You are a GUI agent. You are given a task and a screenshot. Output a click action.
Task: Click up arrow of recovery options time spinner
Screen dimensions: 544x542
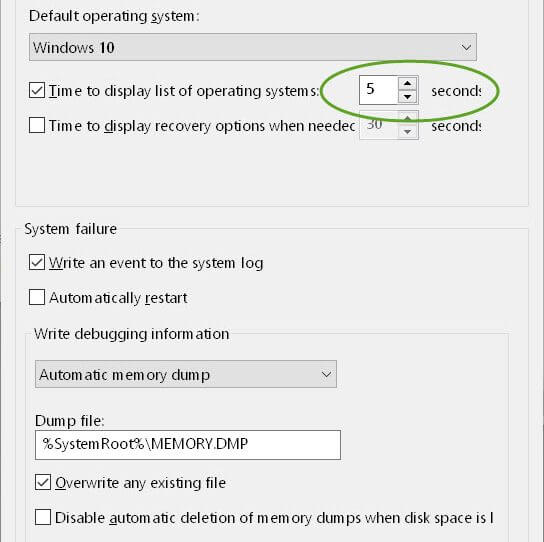point(407,118)
